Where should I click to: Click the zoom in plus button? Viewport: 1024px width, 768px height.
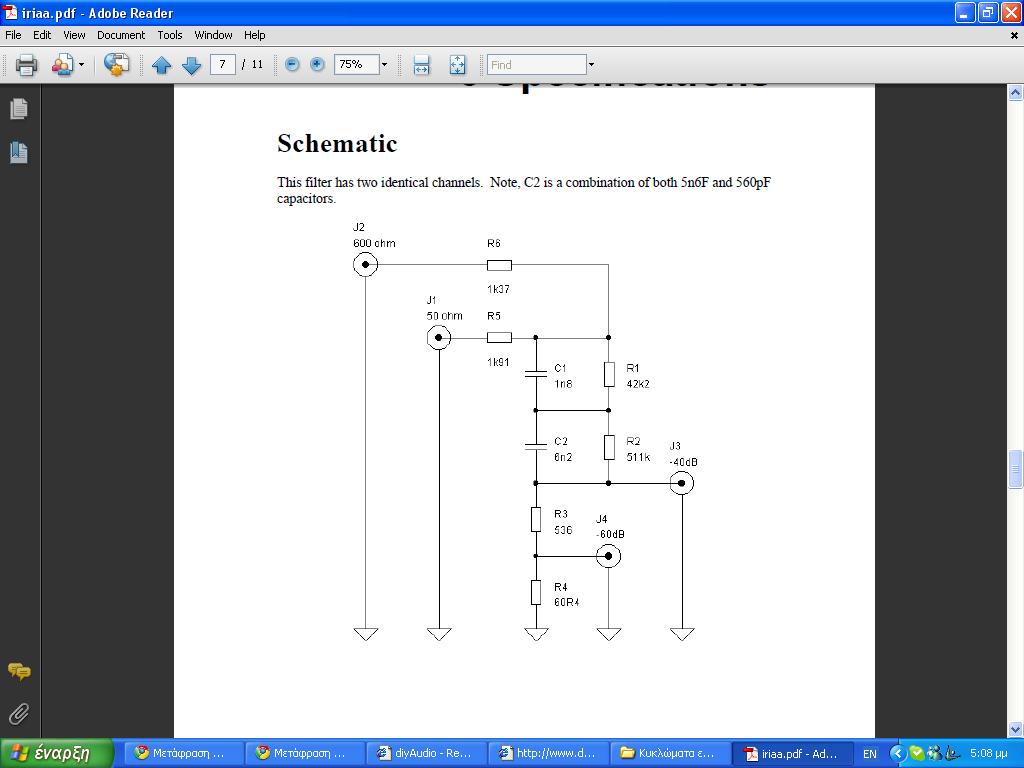pos(317,64)
